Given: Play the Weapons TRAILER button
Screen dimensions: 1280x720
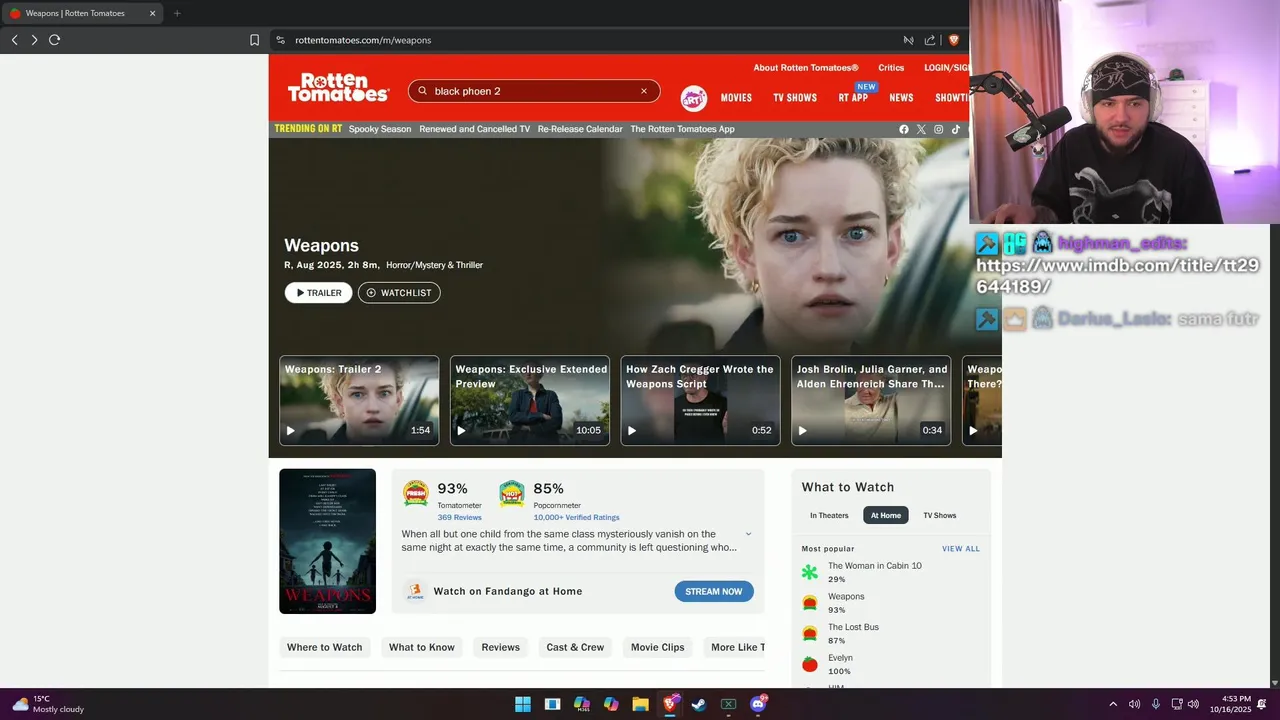Looking at the screenshot, I should (x=318, y=293).
